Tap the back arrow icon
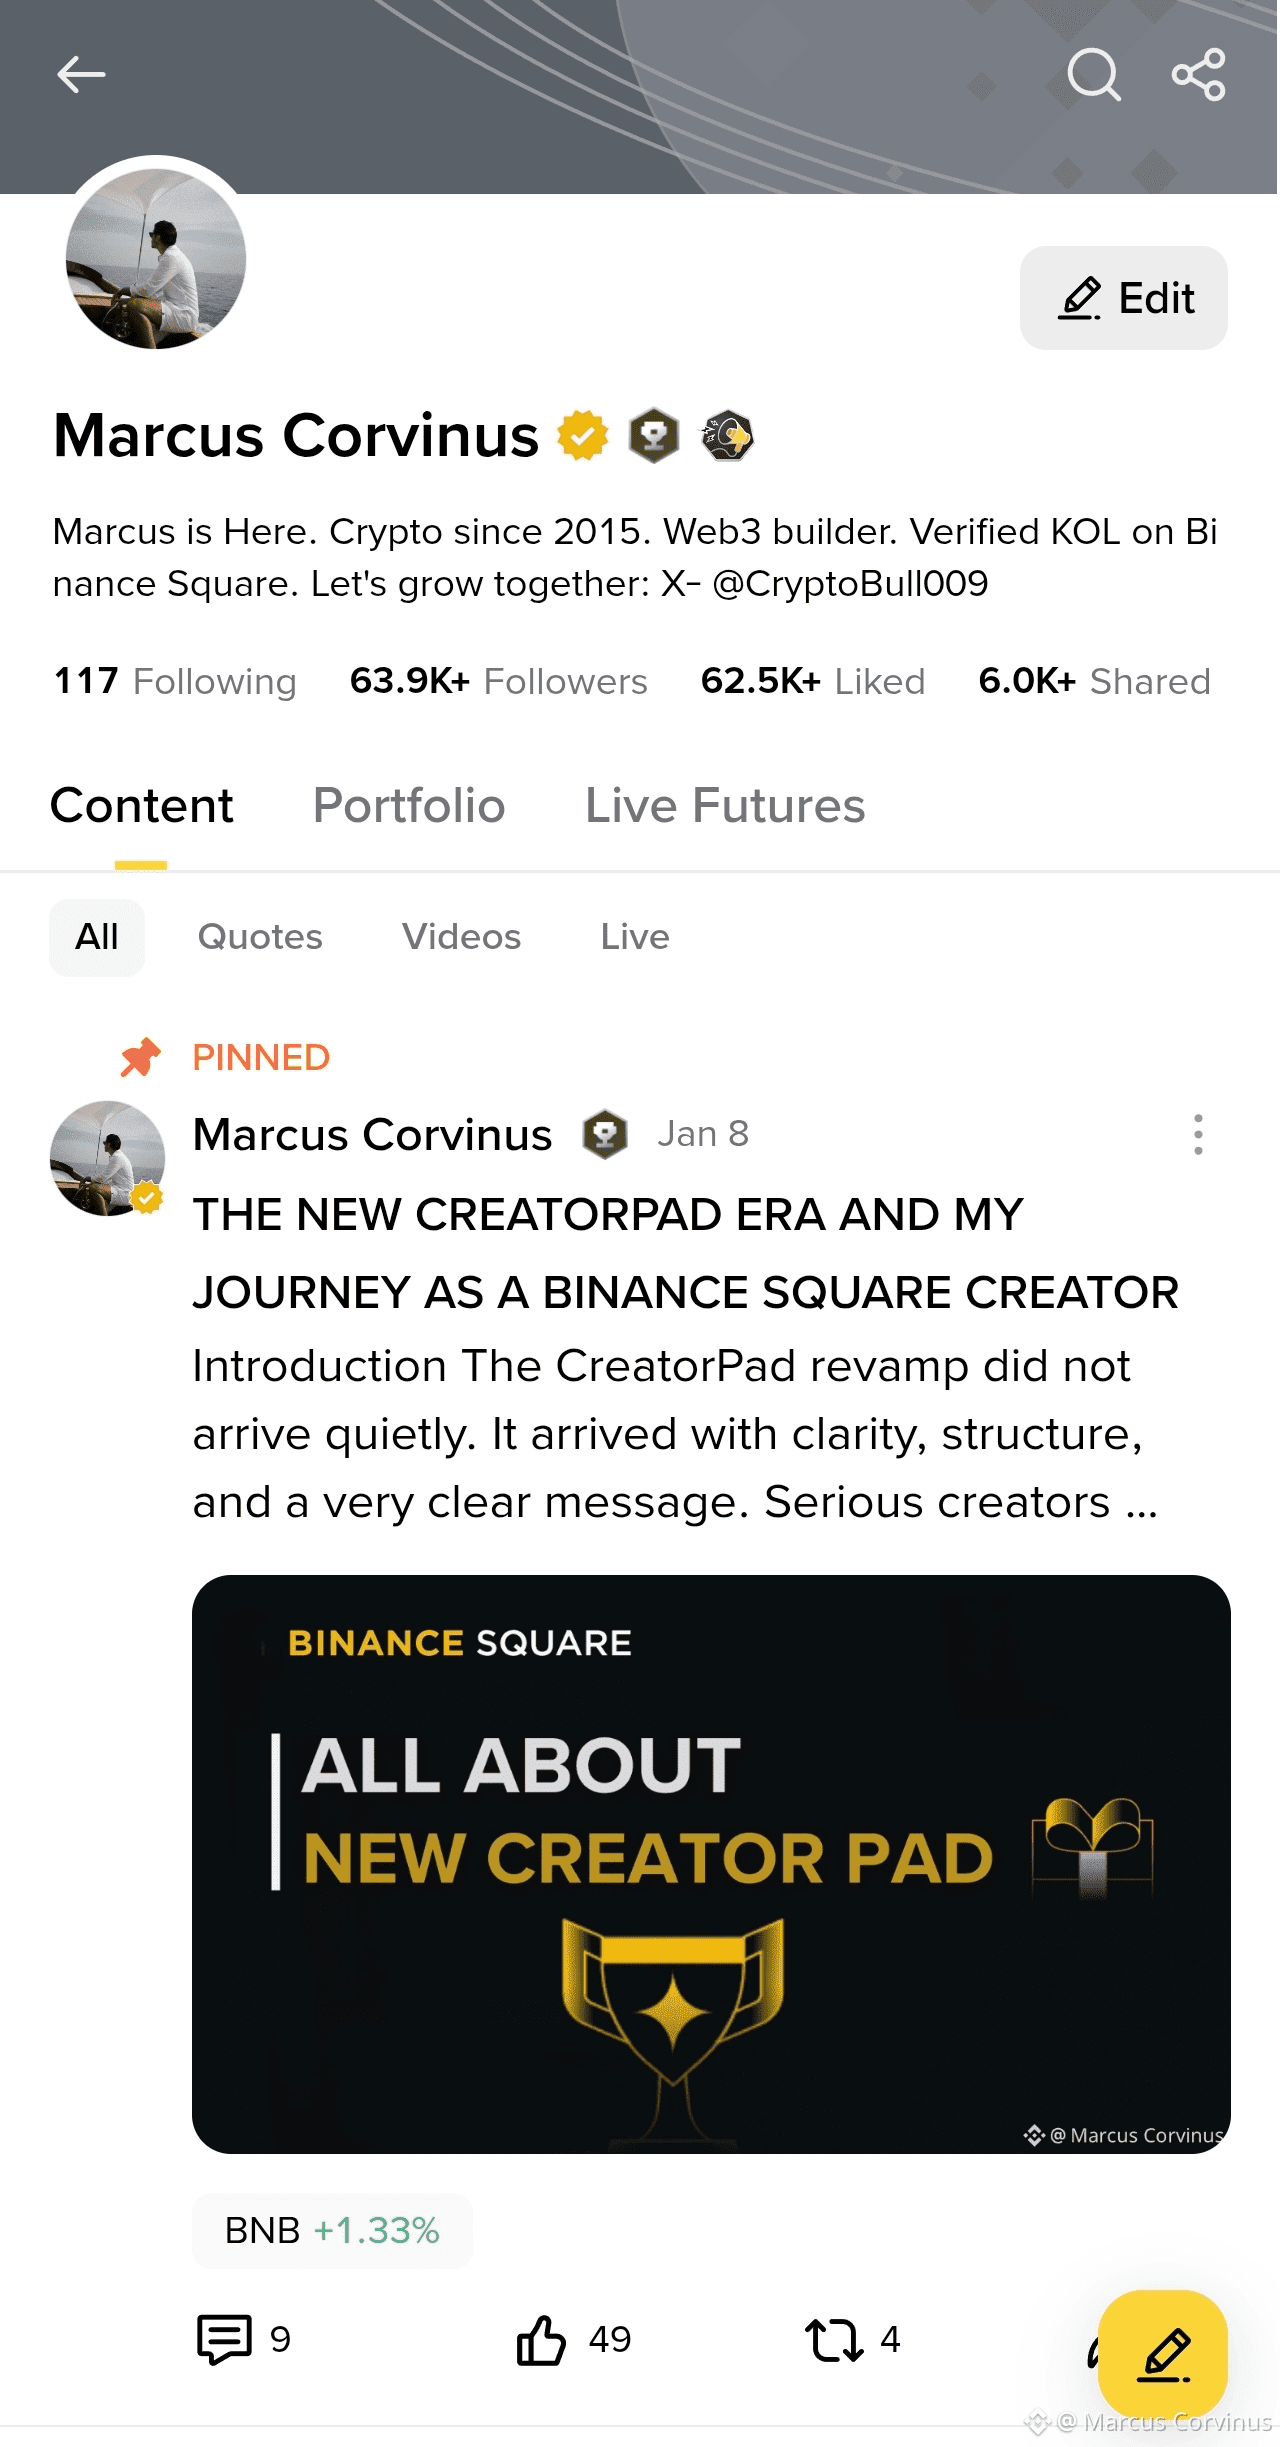This screenshot has height=2447, width=1280. 81,75
